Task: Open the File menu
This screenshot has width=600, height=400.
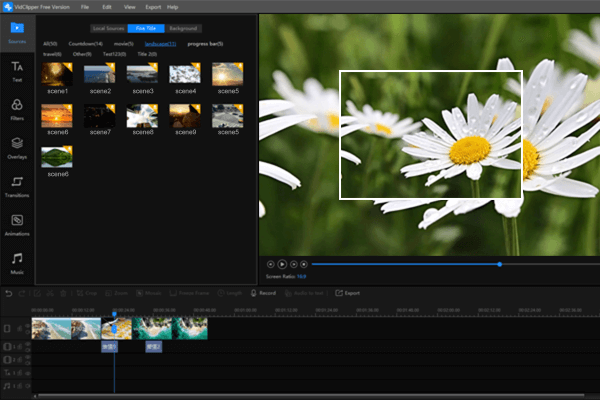Action: click(84, 6)
